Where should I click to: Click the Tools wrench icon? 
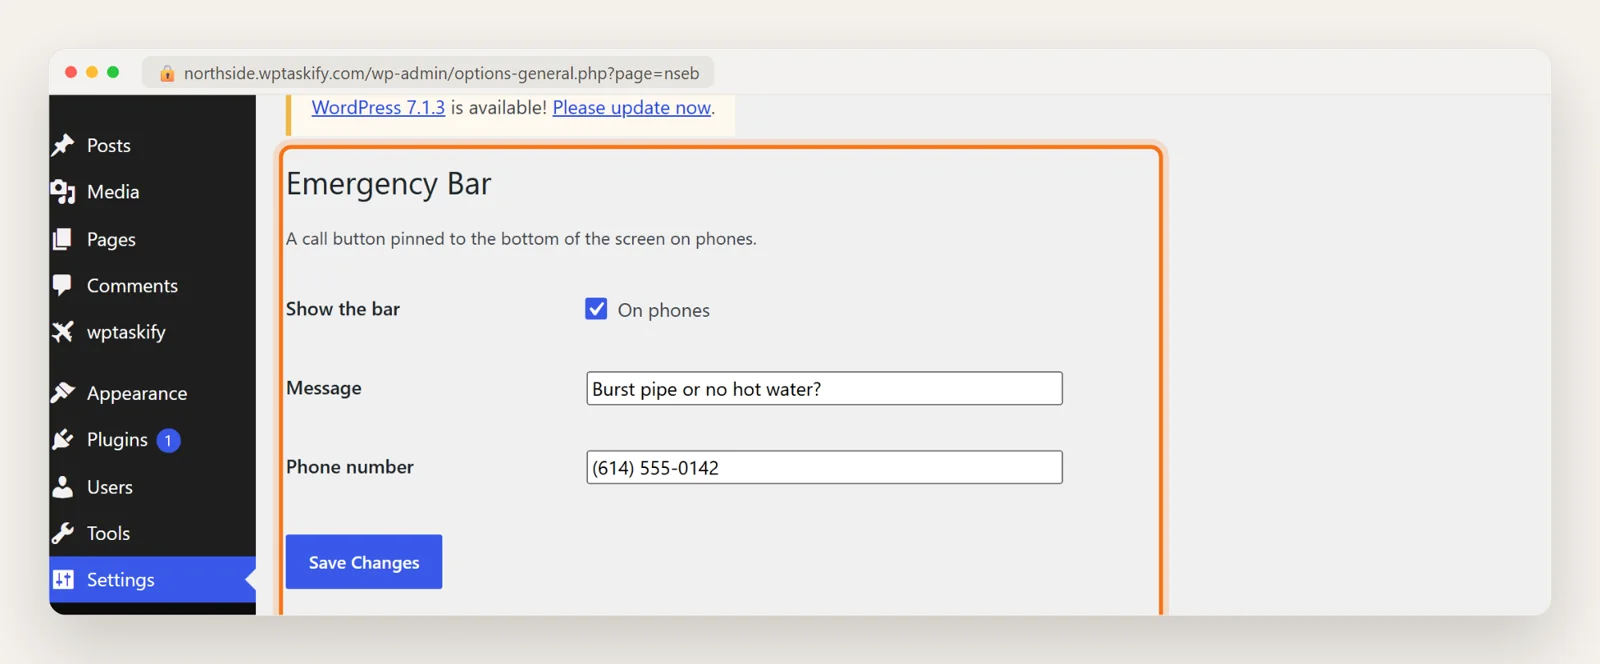pos(63,533)
